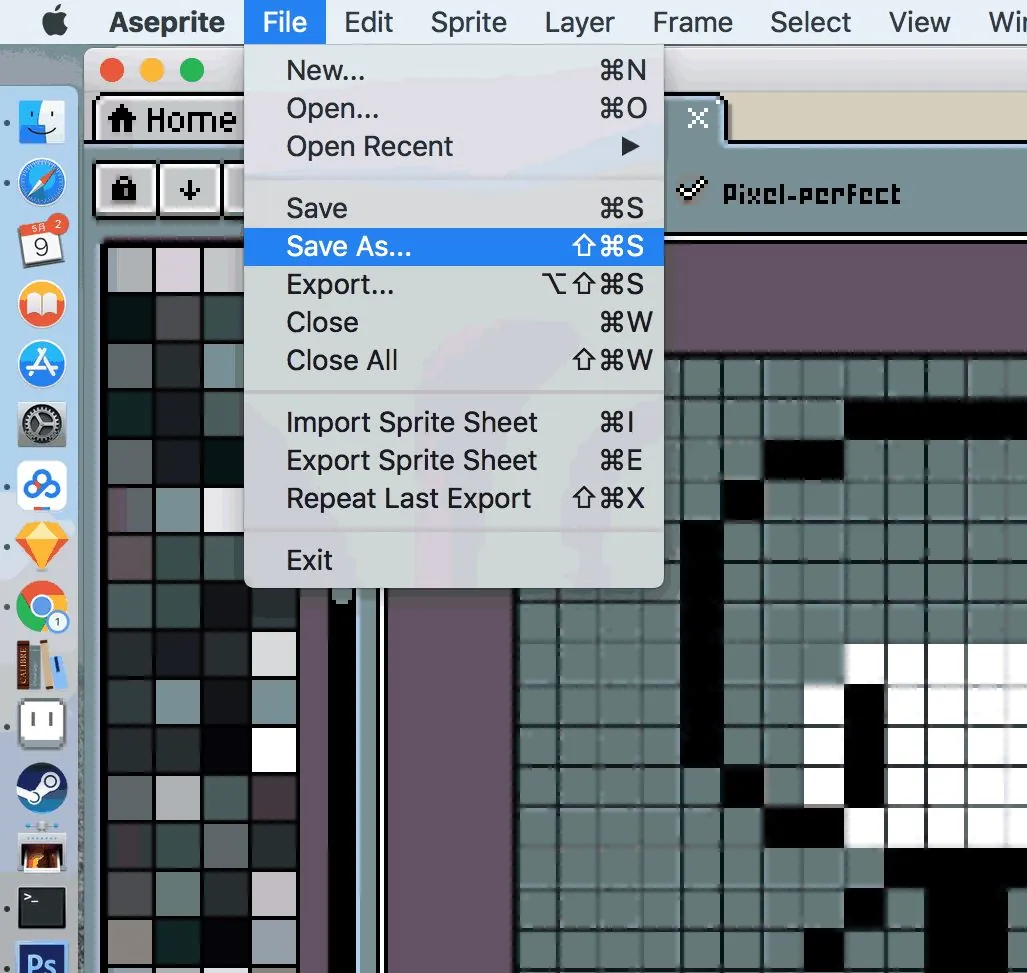Choose Open... from the File menu
1027x973 pixels.
click(x=453, y=108)
